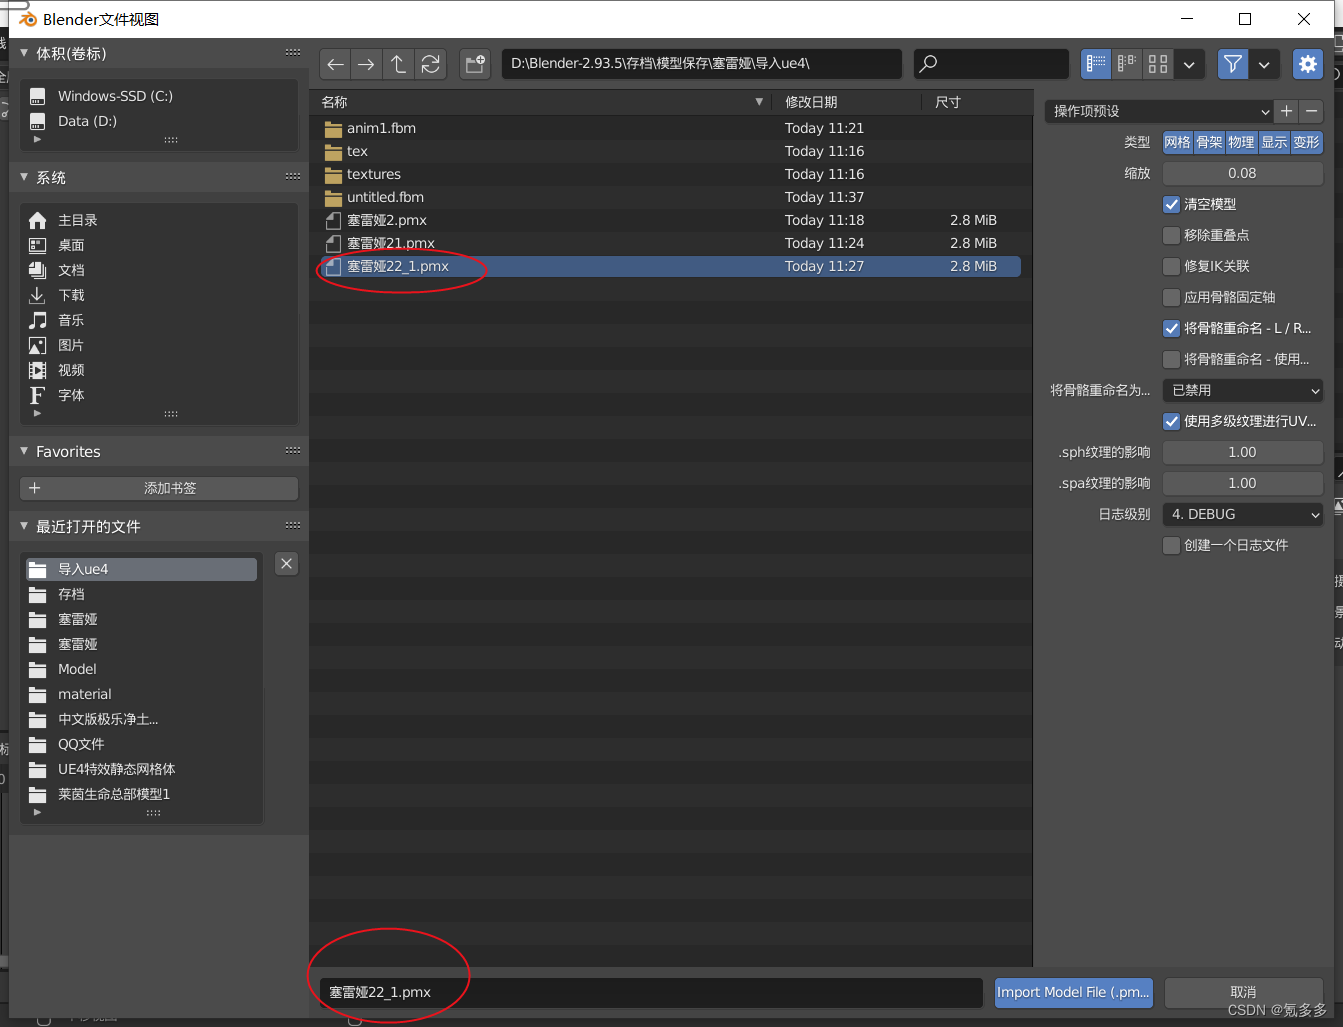Click Import Model File button
1343x1027 pixels.
click(1074, 992)
